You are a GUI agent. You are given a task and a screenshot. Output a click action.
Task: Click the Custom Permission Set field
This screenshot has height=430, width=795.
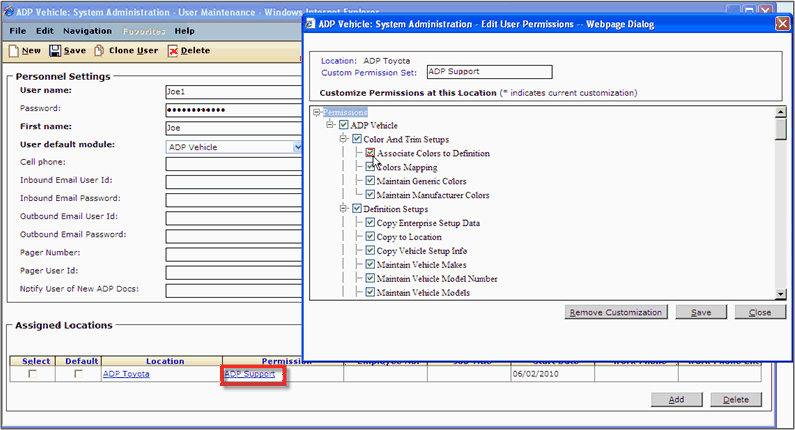tap(489, 72)
